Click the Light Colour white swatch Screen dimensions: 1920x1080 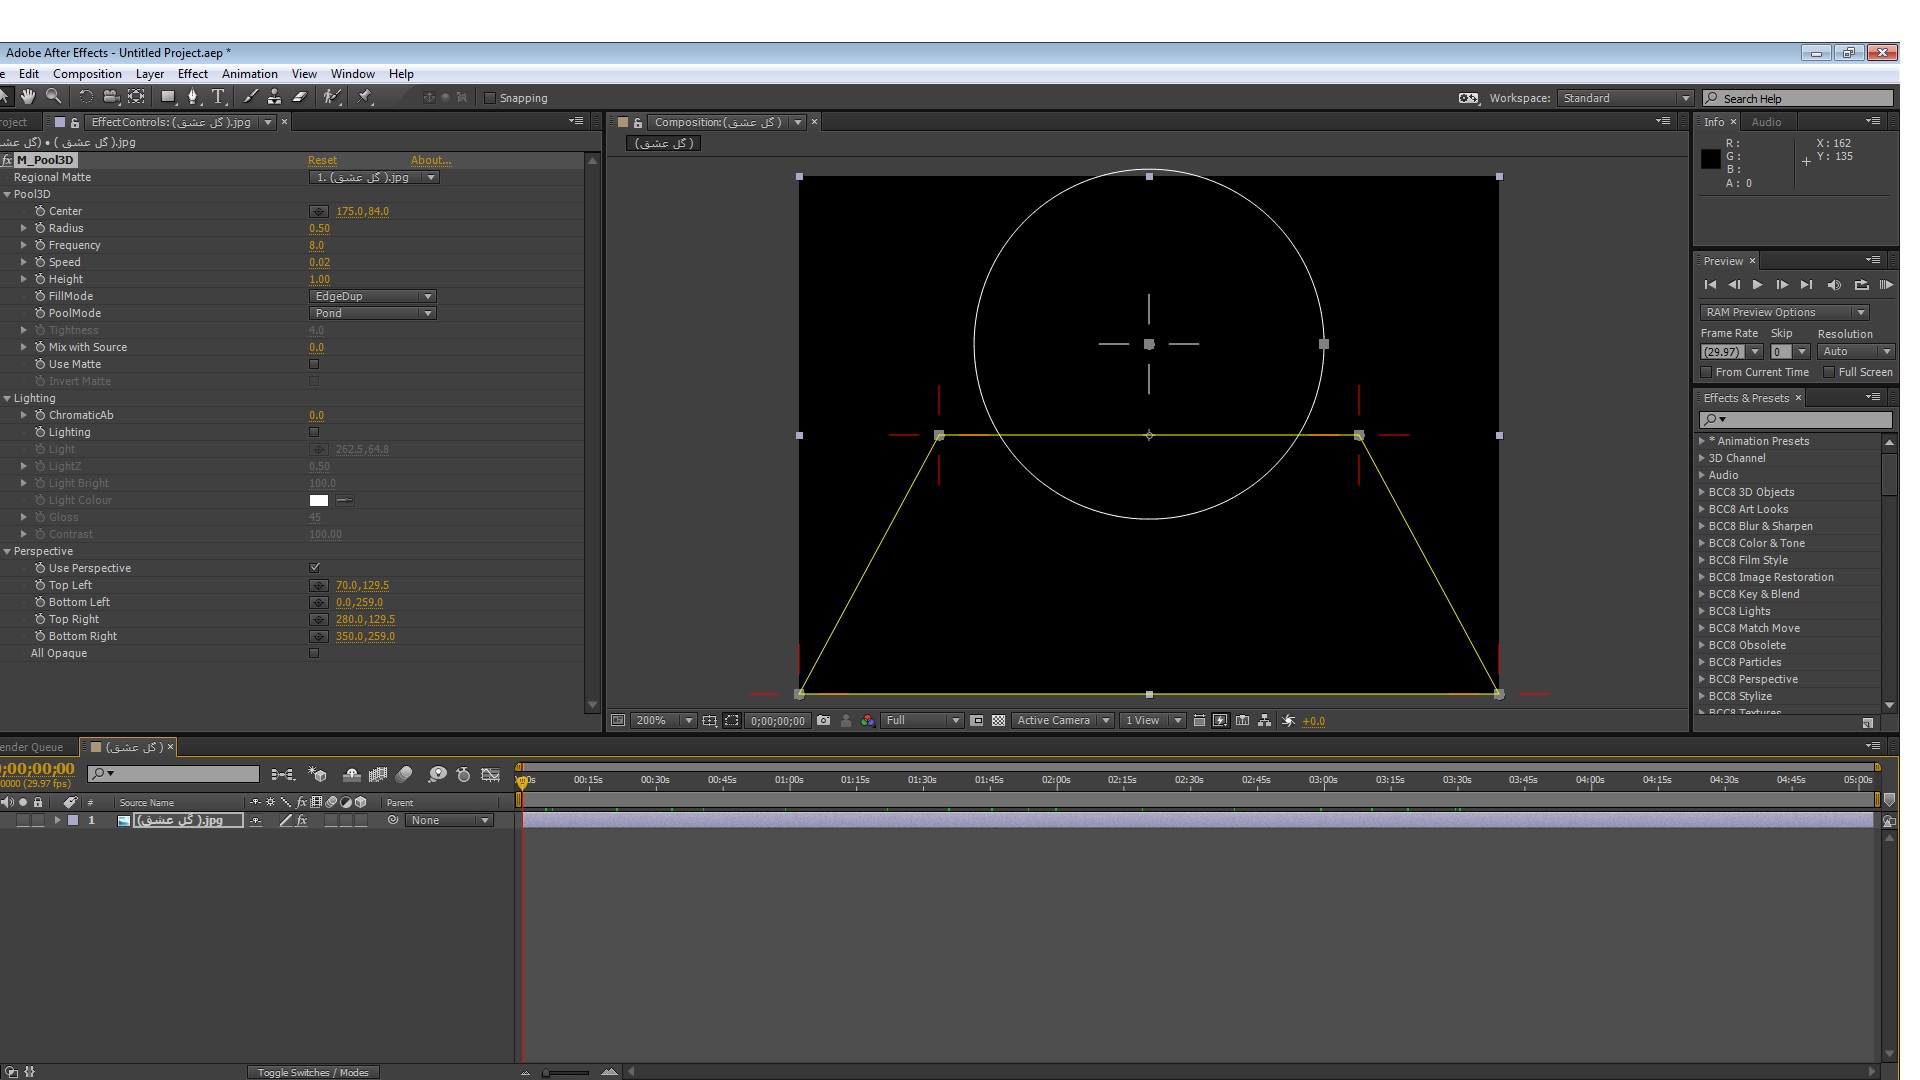point(319,500)
